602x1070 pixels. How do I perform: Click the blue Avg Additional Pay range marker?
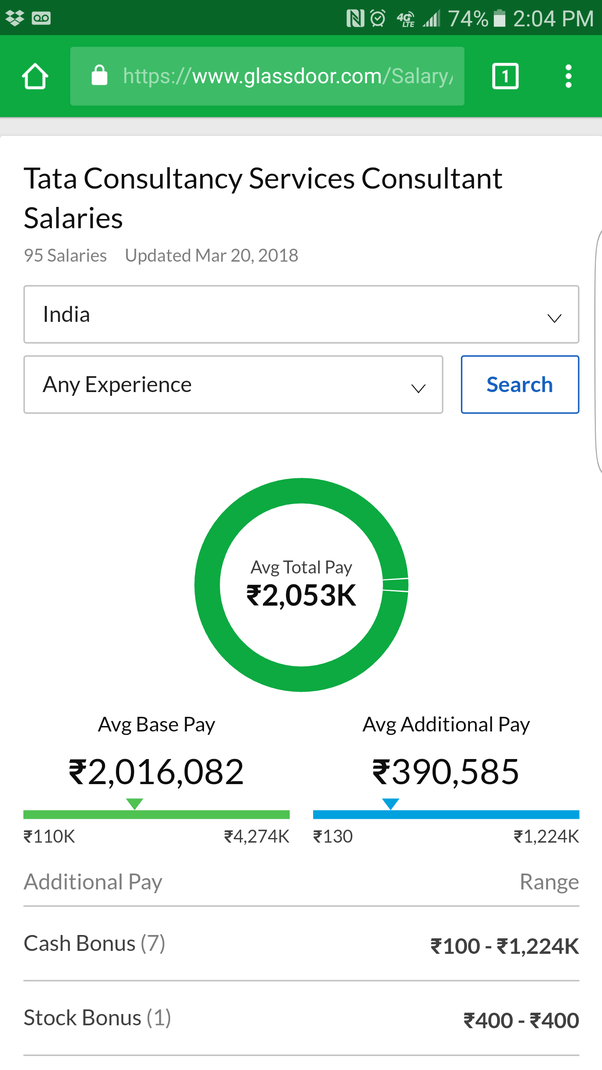click(390, 804)
